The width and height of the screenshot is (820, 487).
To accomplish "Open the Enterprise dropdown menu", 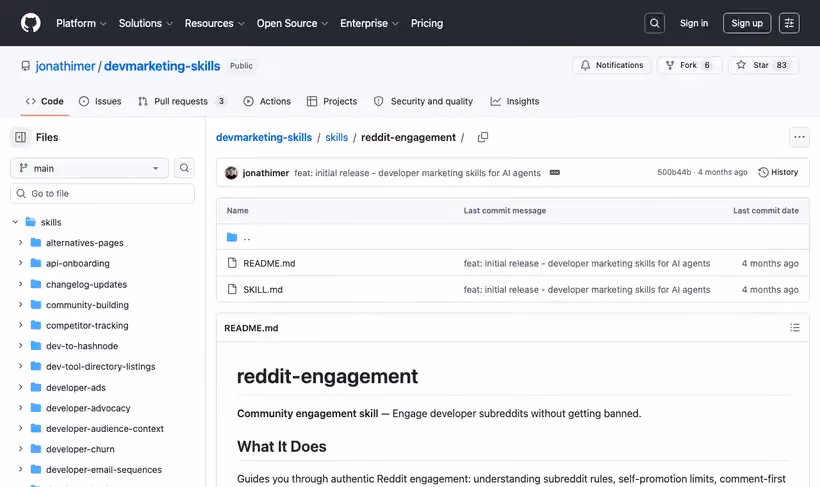I will coord(369,24).
